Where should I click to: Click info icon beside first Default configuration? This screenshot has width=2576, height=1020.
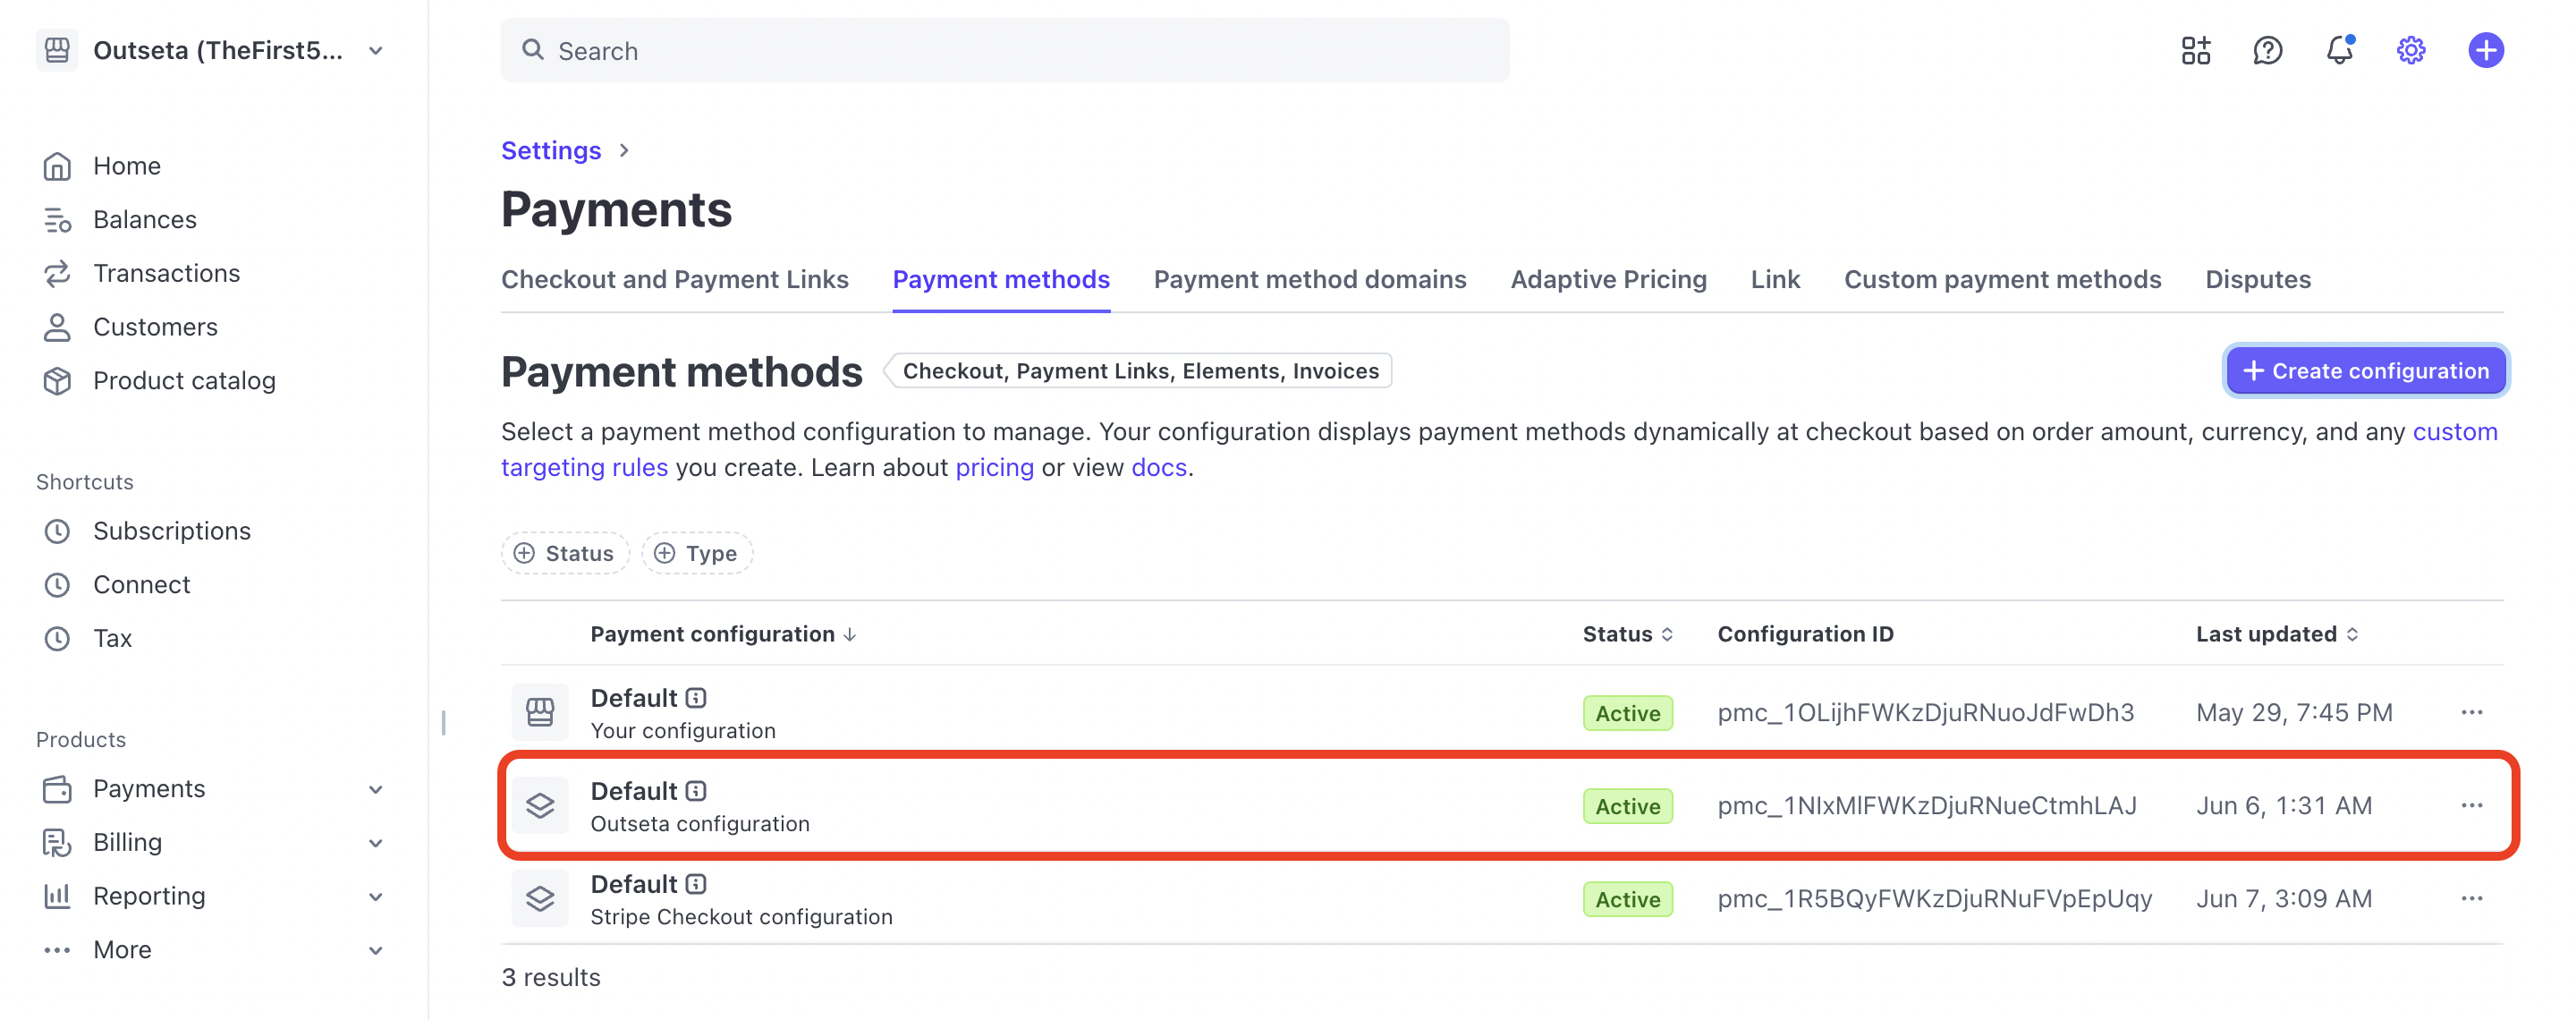tap(696, 697)
